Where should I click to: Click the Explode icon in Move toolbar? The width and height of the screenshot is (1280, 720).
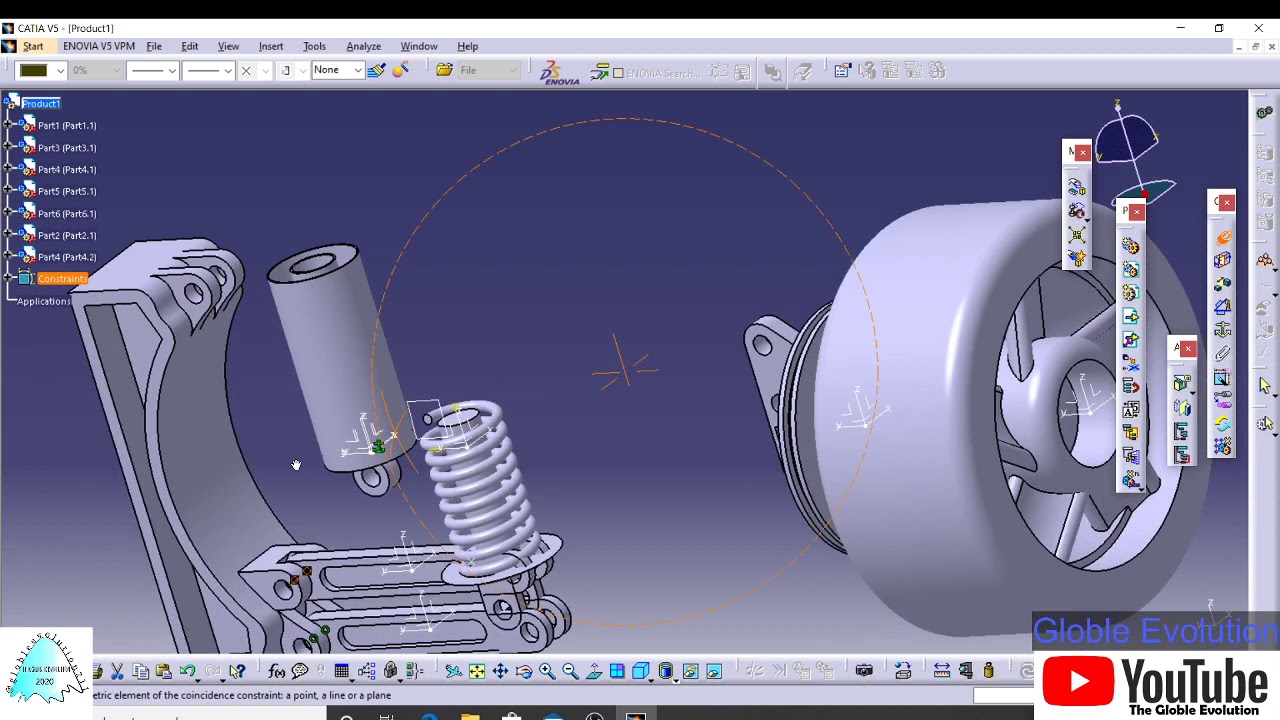pos(1076,234)
